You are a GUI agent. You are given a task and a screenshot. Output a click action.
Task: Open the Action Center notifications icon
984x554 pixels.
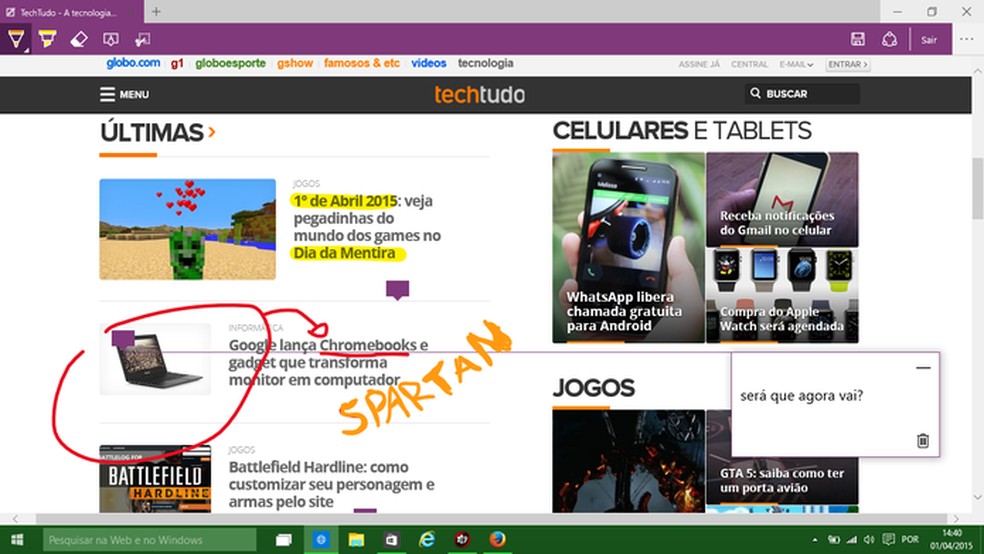(x=888, y=540)
